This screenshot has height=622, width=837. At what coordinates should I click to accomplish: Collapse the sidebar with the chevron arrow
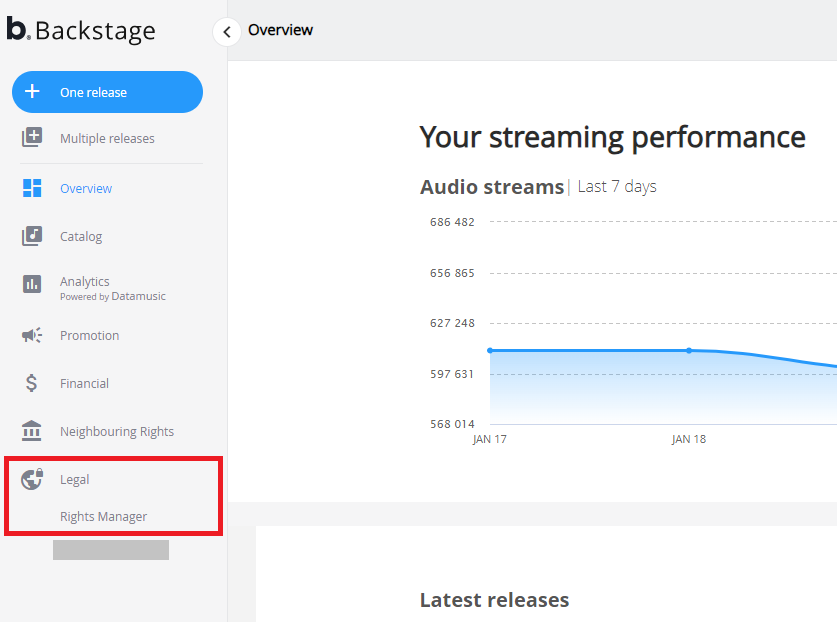pyautogui.click(x=227, y=32)
